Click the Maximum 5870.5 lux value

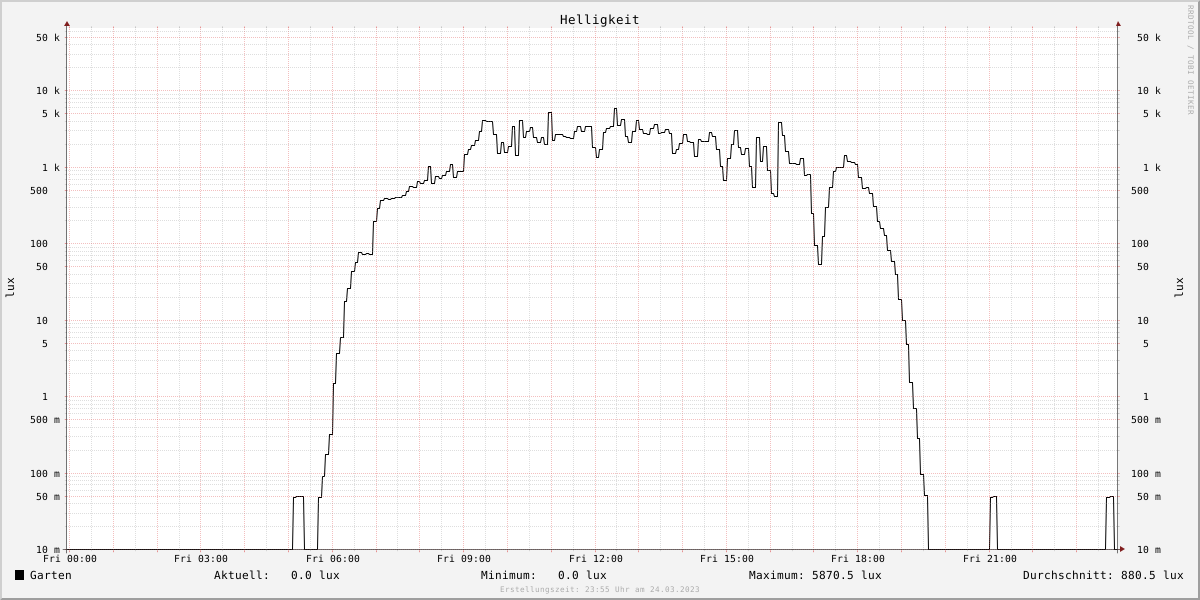coord(847,575)
